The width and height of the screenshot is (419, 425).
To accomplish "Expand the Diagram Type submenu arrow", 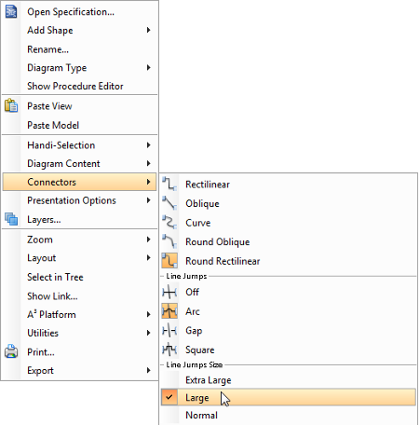I will tap(148, 68).
